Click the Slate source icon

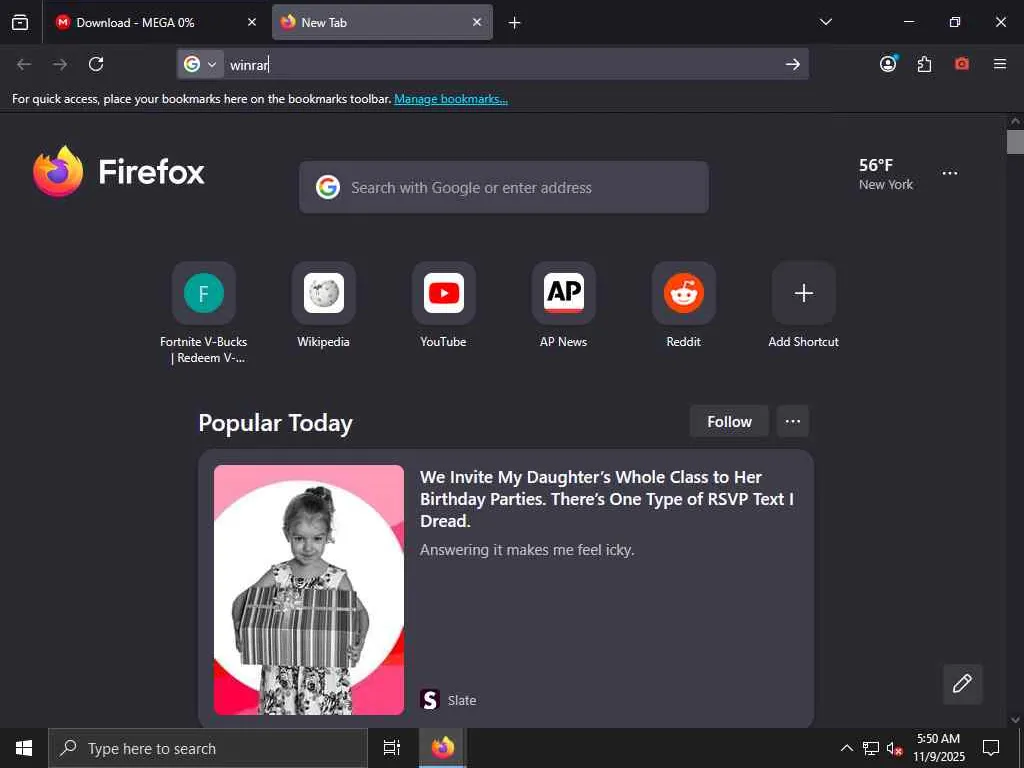430,700
